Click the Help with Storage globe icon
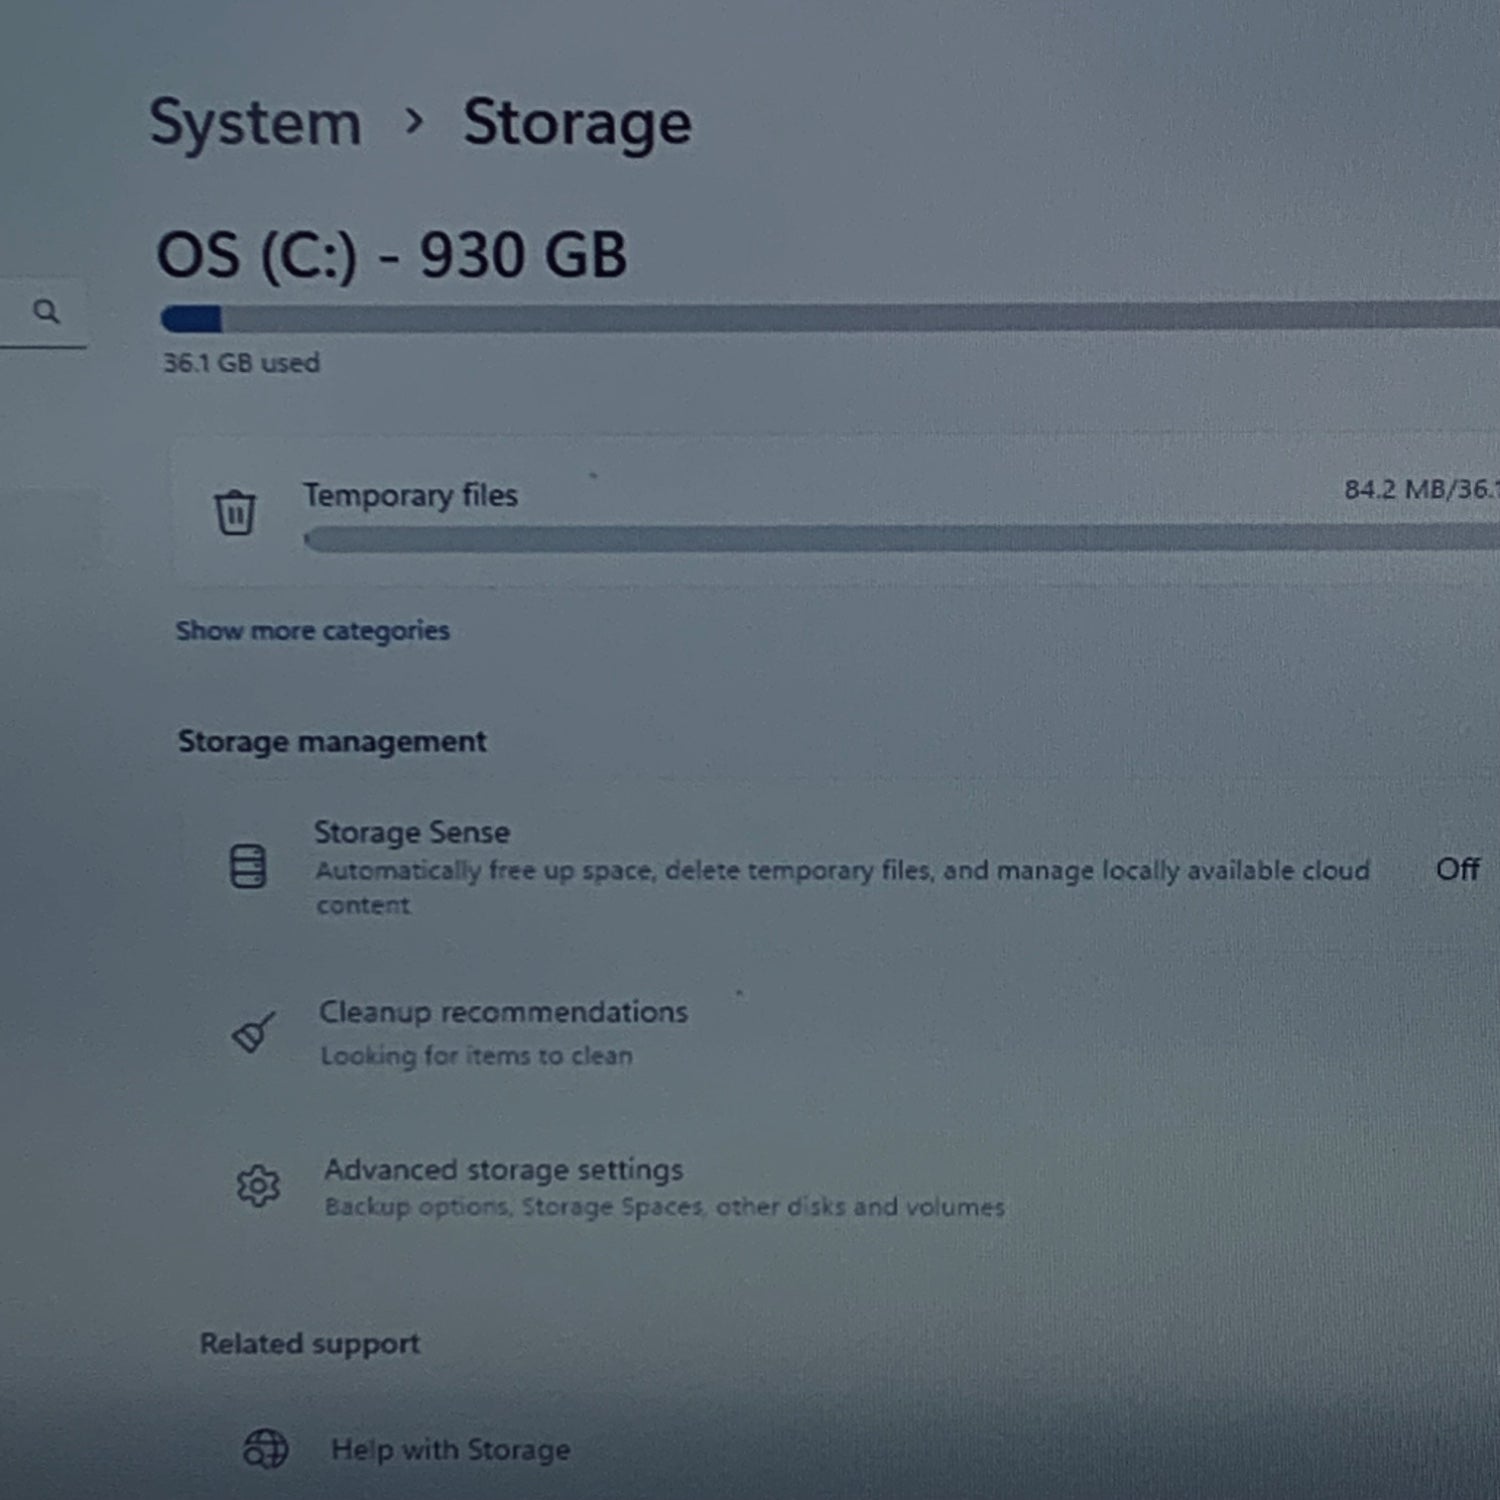The image size is (1500, 1500). (x=265, y=1448)
